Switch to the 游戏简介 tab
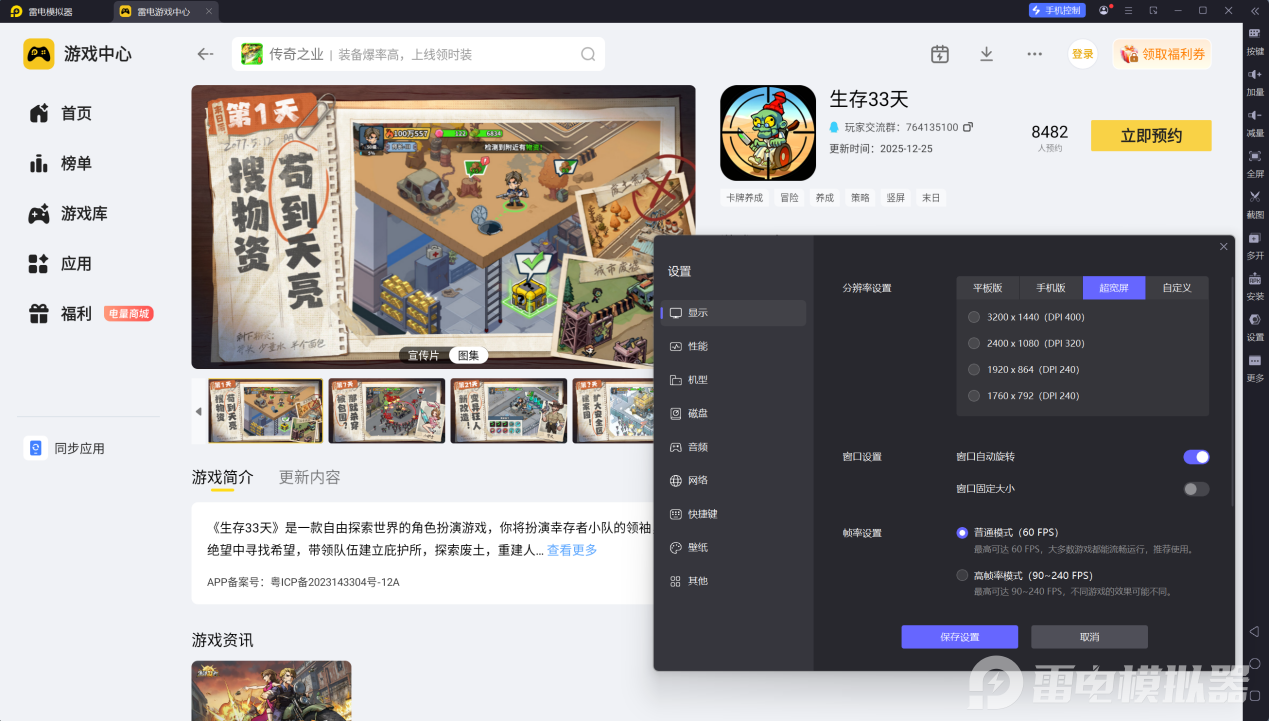 (222, 477)
